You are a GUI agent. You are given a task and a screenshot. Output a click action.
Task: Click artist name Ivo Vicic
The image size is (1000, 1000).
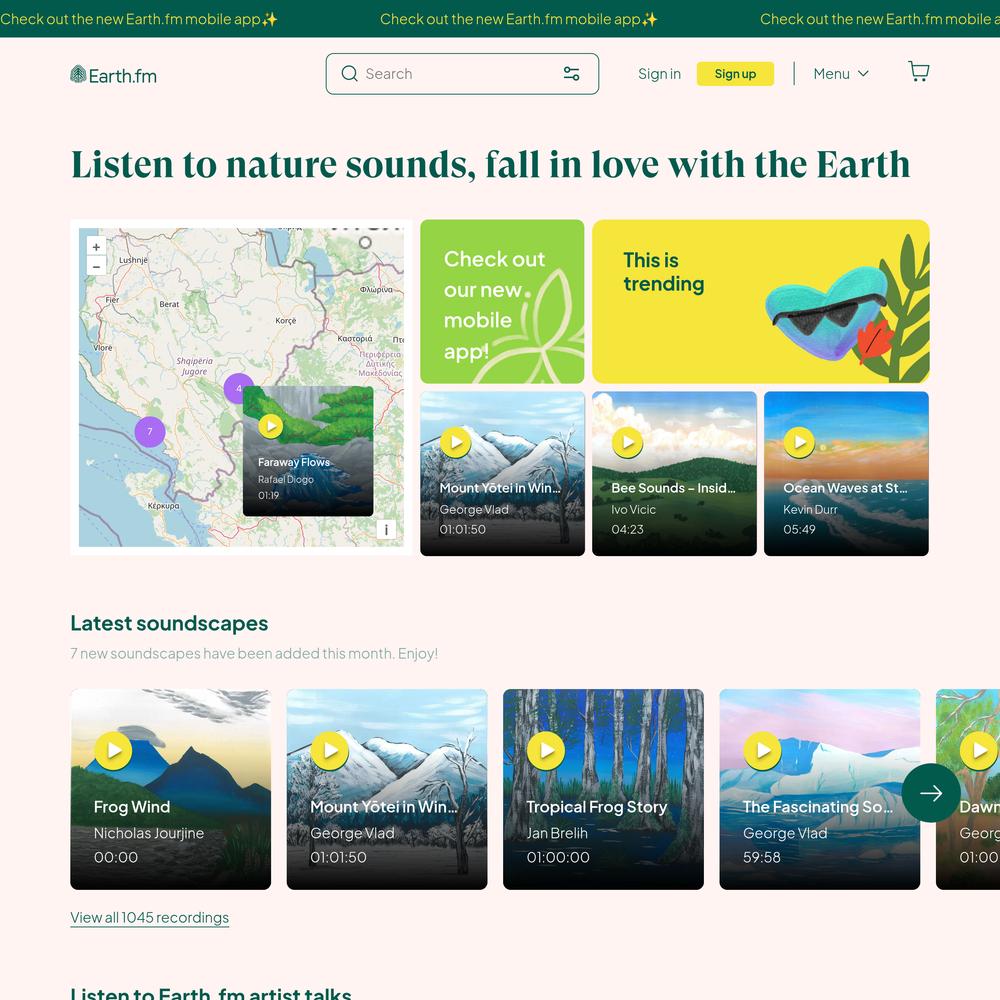[633, 510]
